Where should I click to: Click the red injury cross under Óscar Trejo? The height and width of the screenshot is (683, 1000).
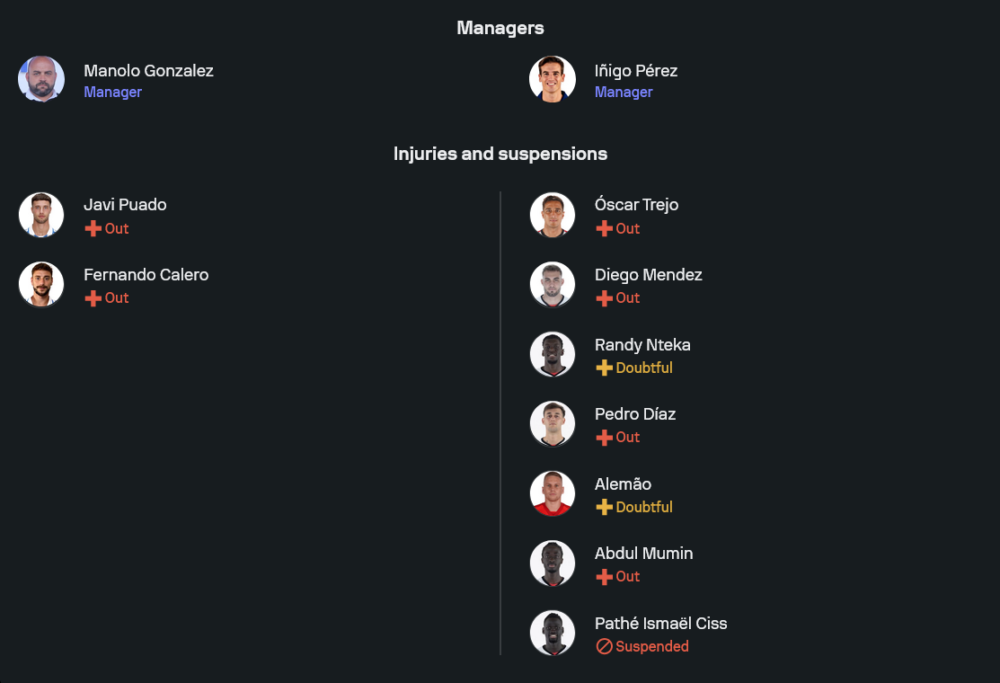[x=604, y=229]
